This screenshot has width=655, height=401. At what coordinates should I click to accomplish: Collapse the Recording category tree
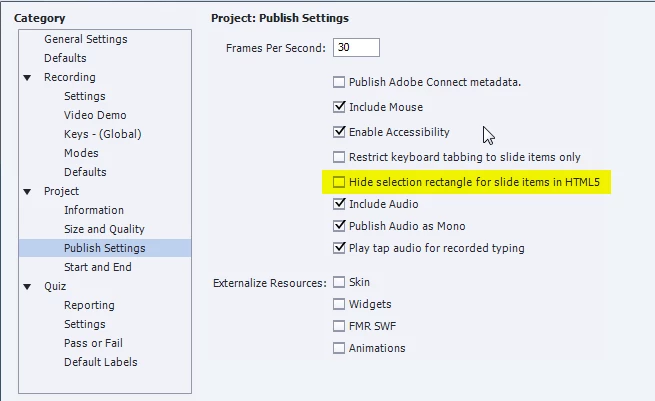point(28,78)
